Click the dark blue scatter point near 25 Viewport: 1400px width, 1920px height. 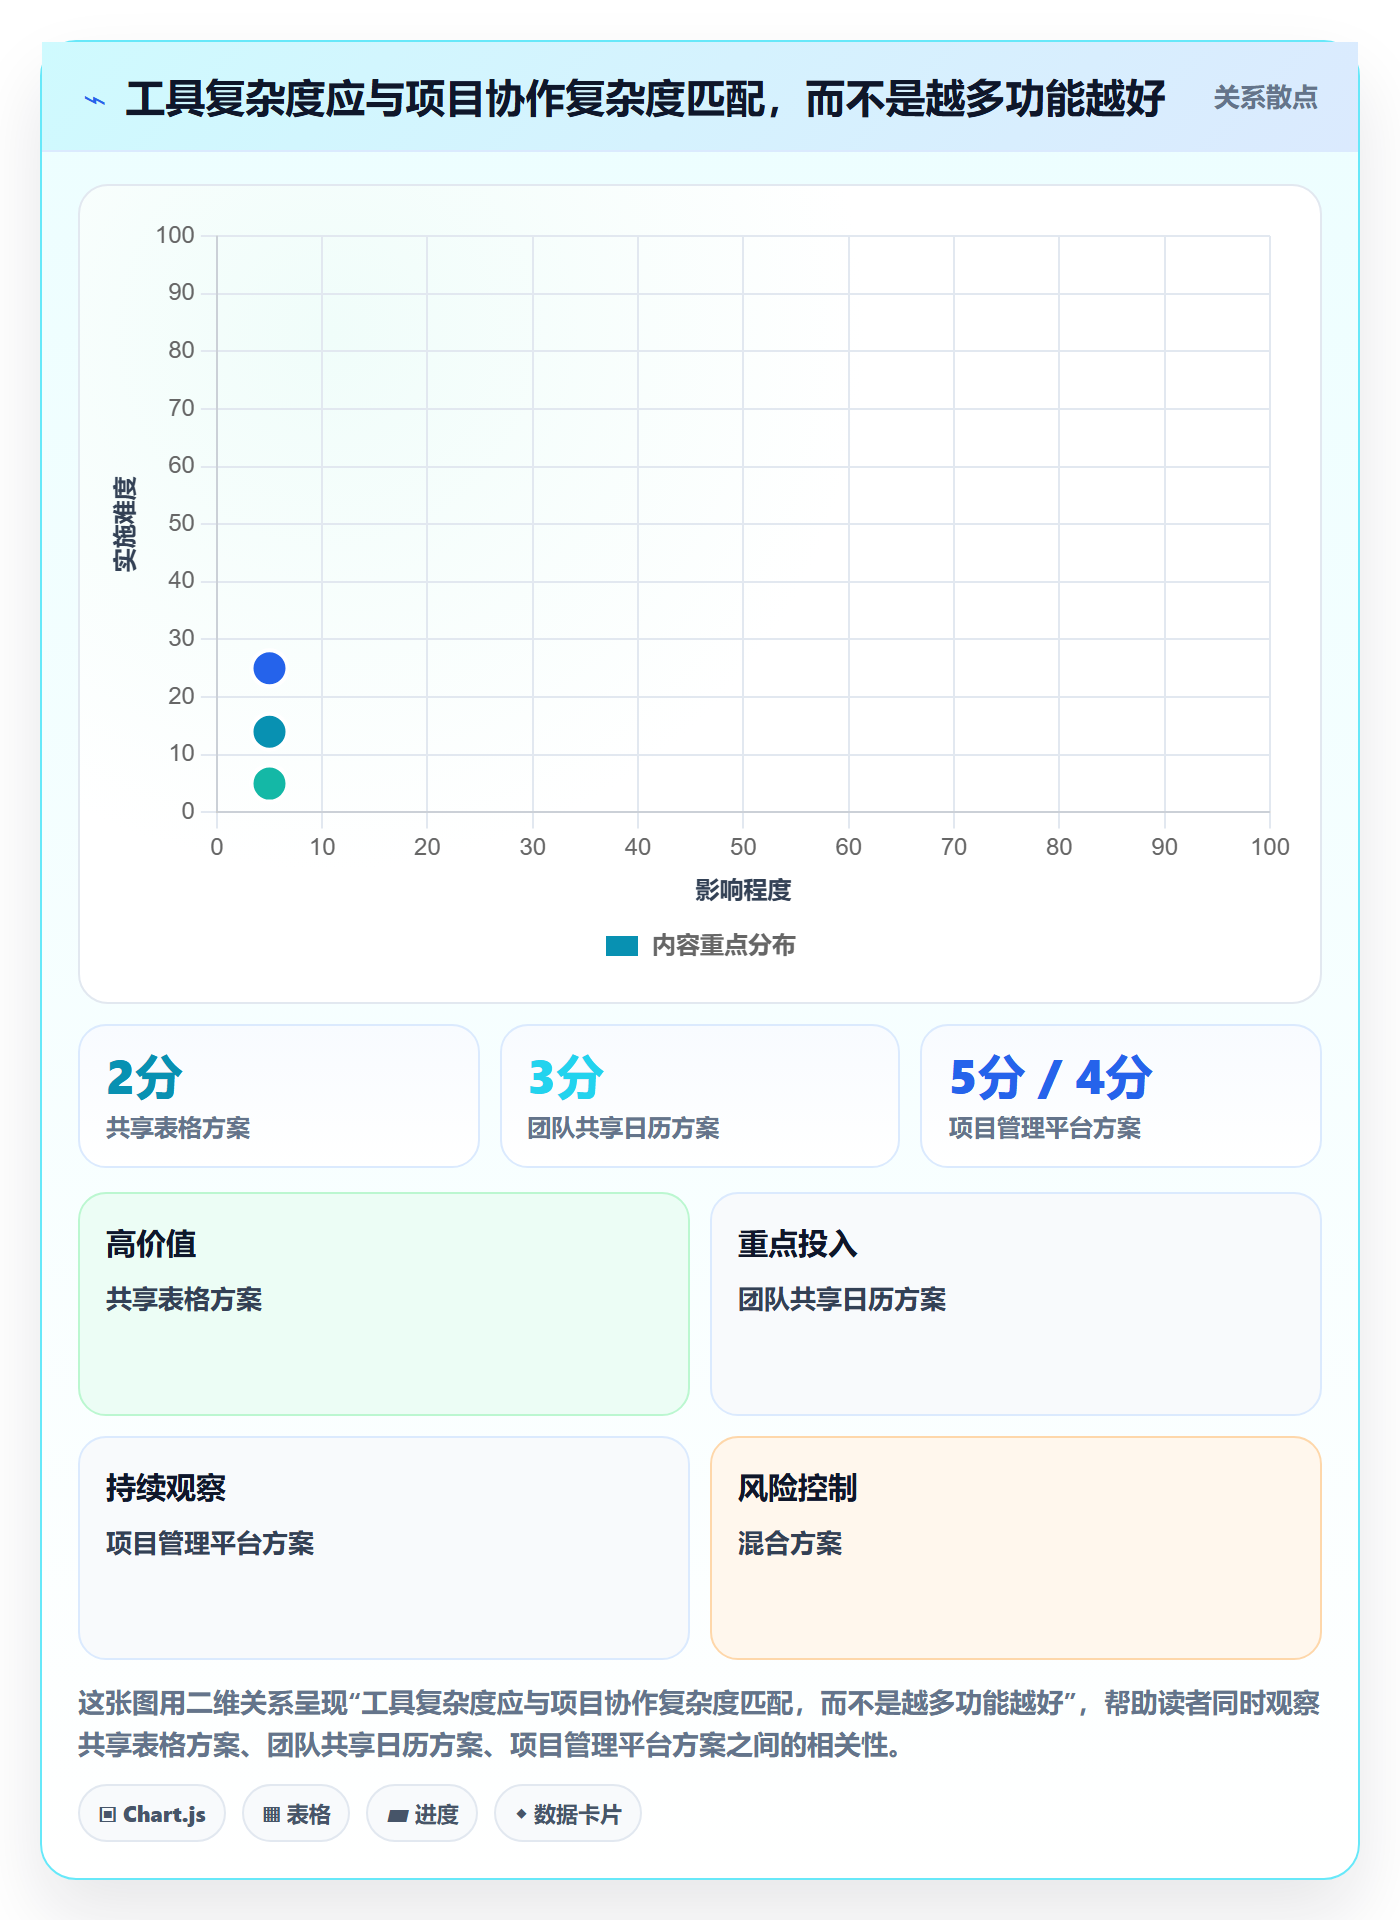click(269, 668)
